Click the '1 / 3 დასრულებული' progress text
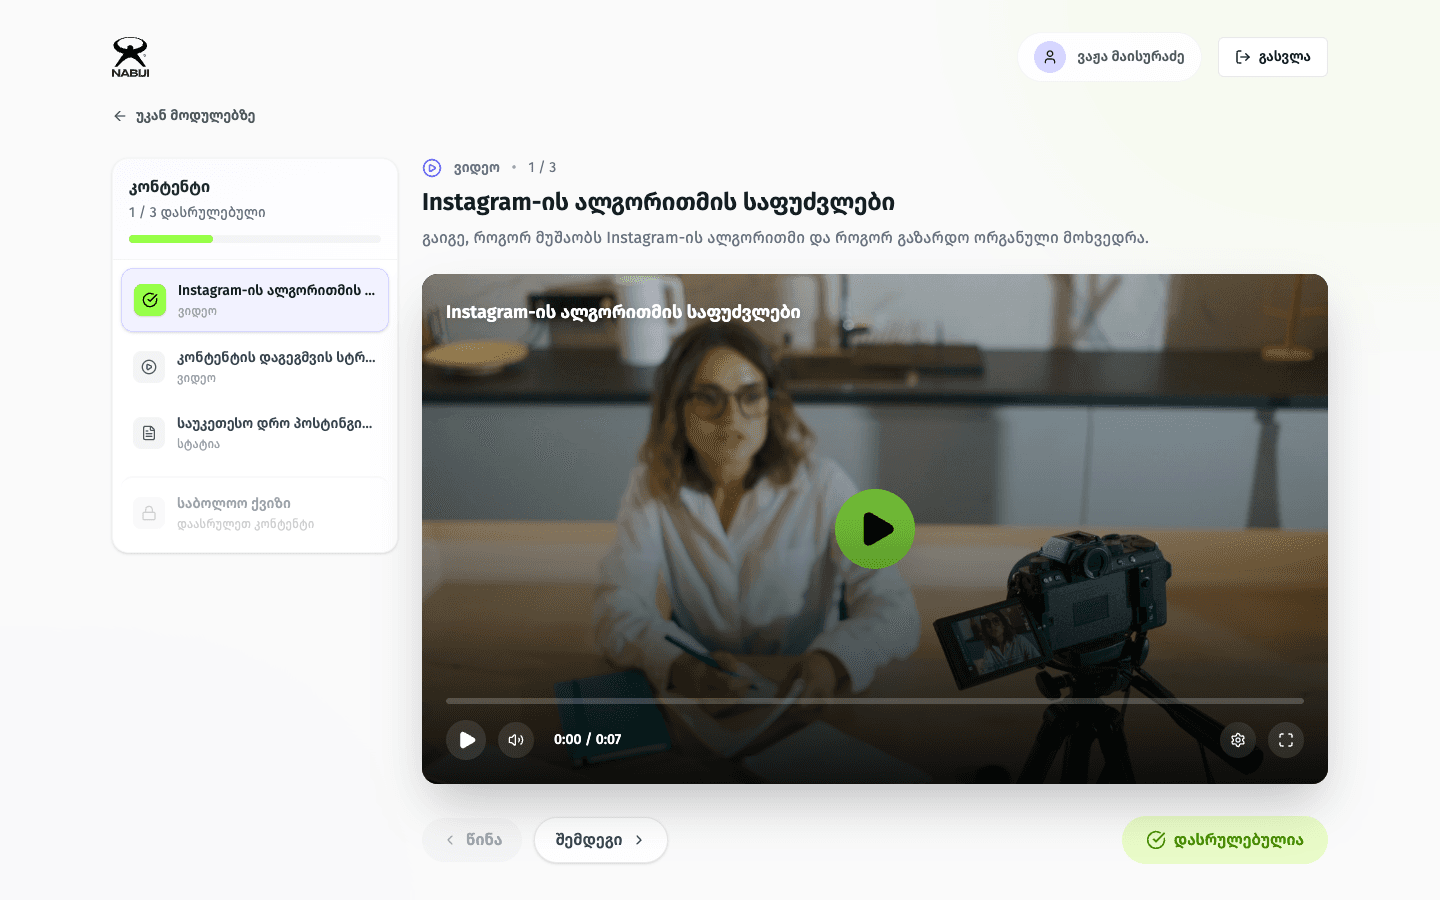 (197, 212)
